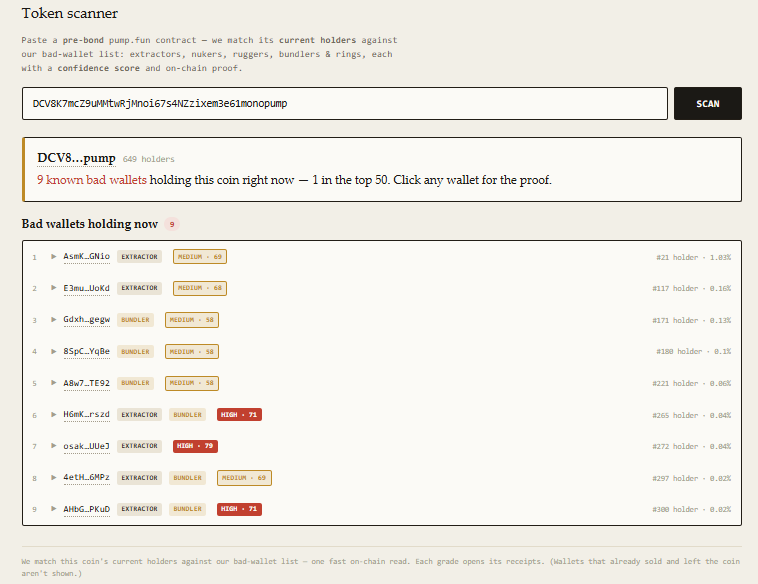Click EXTRACTOR tag on AHbG…PKuD row
The height and width of the screenshot is (584, 758).
tap(139, 509)
